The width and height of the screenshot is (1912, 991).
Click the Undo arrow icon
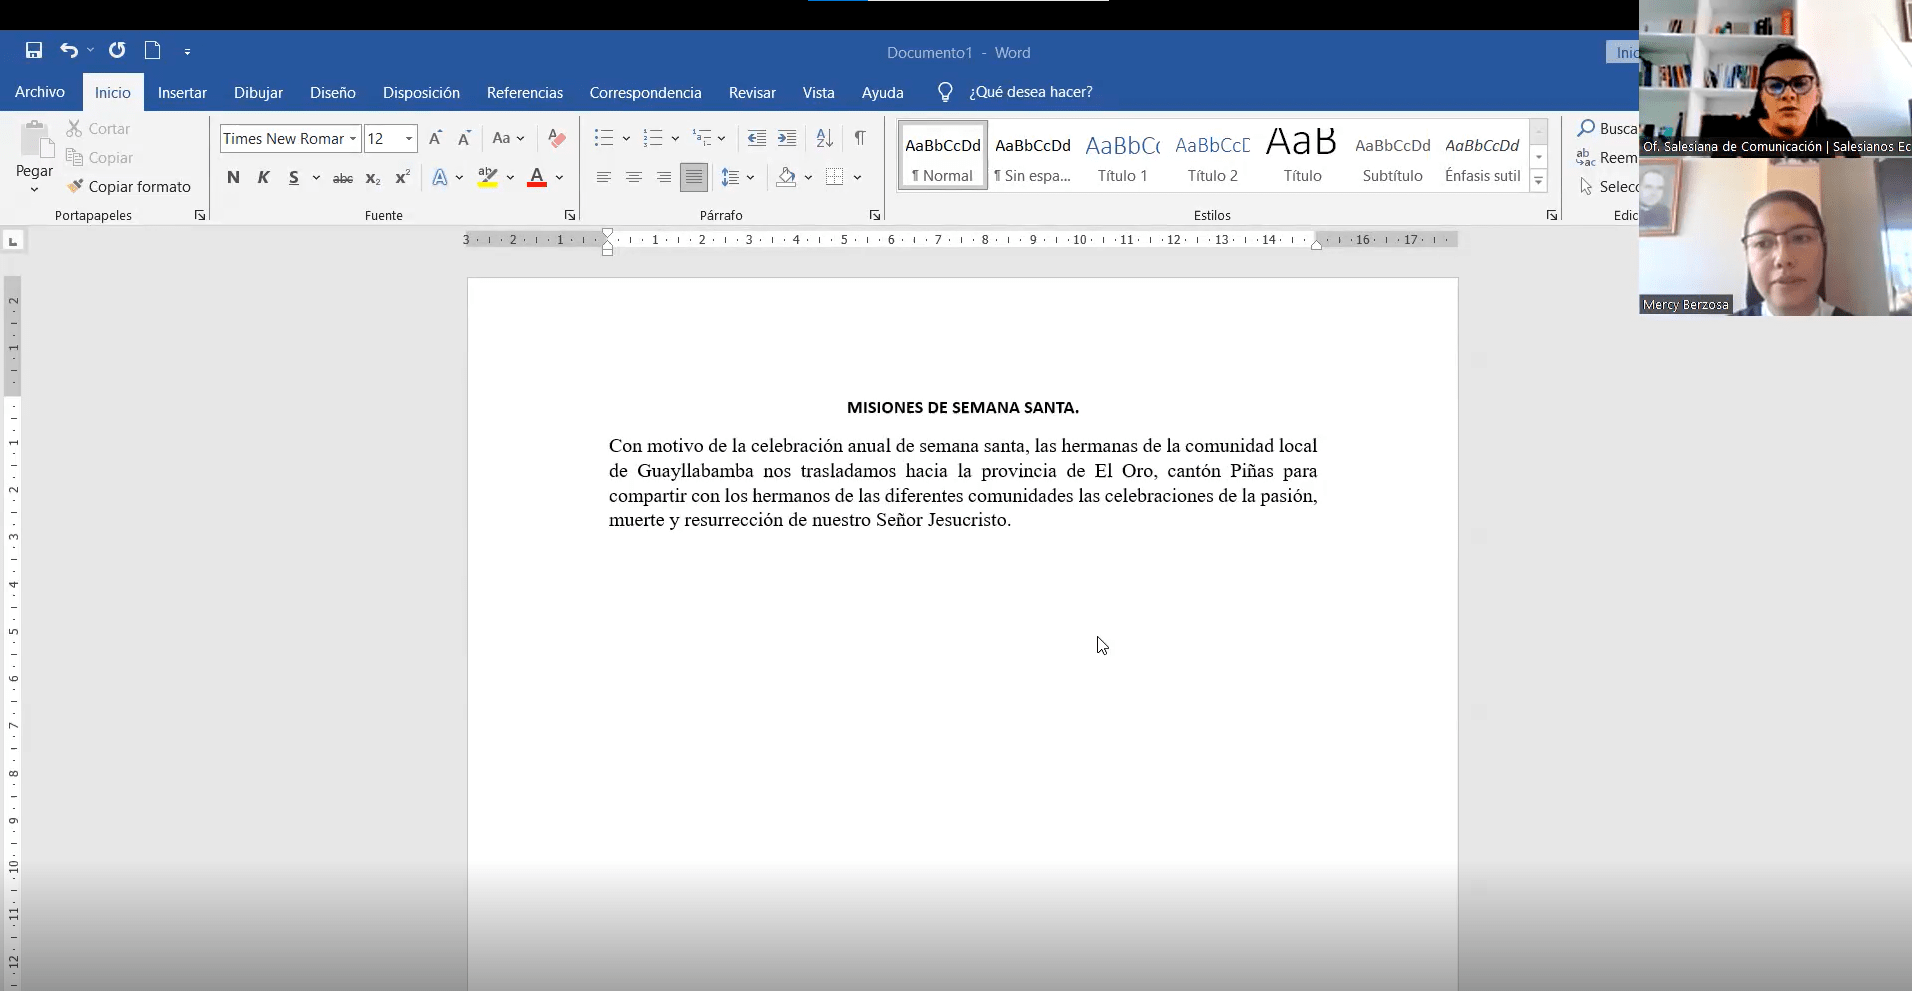pos(68,50)
